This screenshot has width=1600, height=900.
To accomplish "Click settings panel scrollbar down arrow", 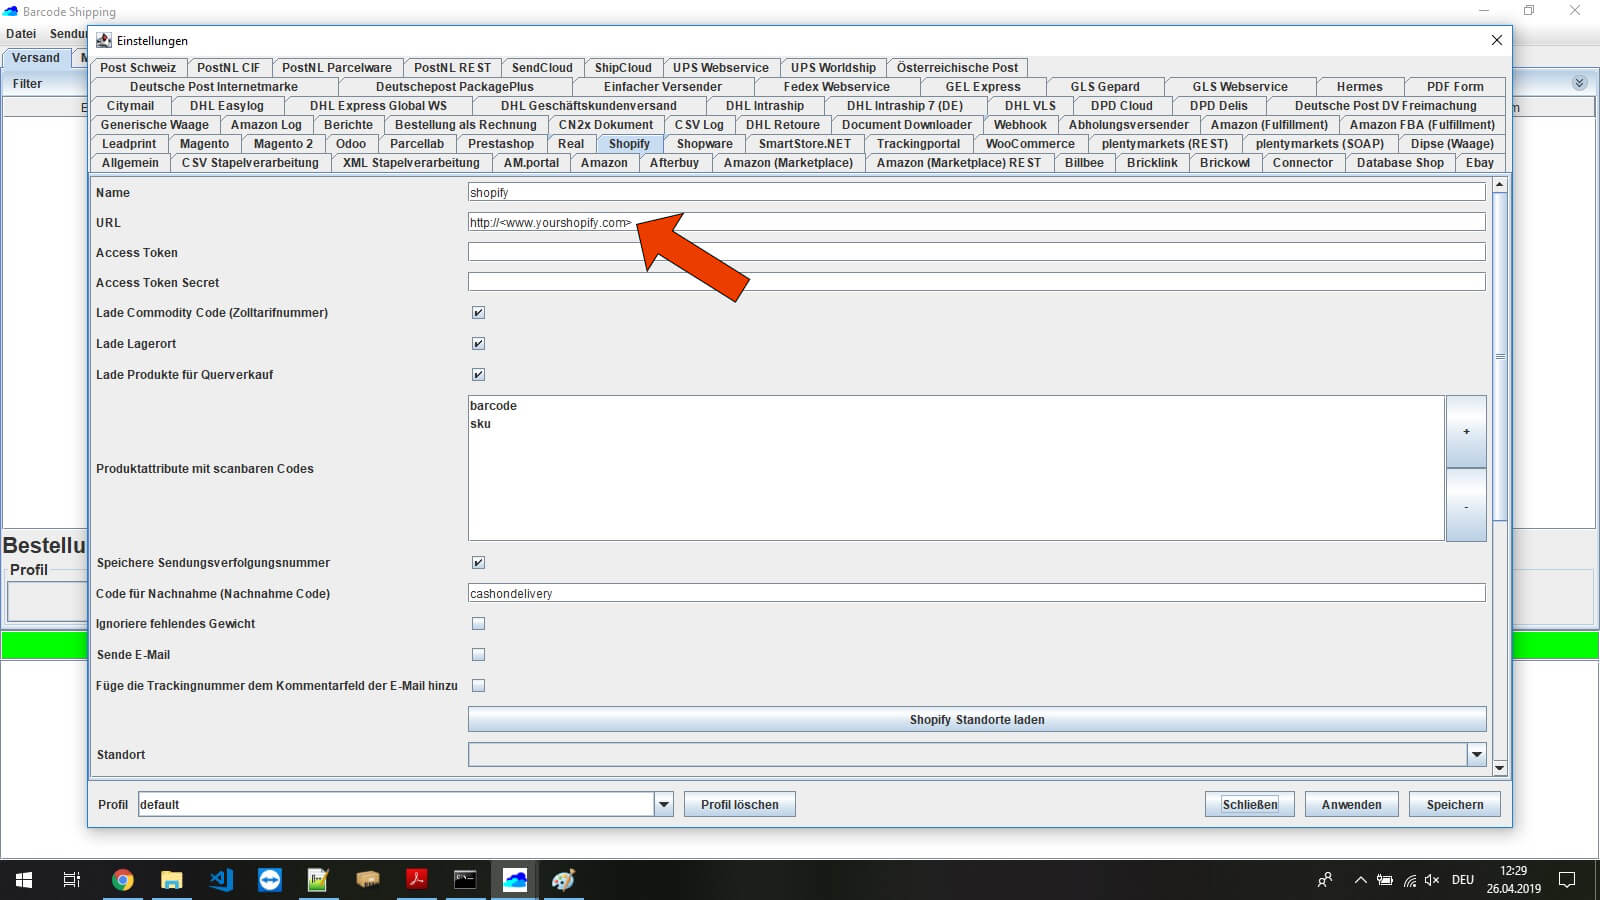I will click(1499, 768).
